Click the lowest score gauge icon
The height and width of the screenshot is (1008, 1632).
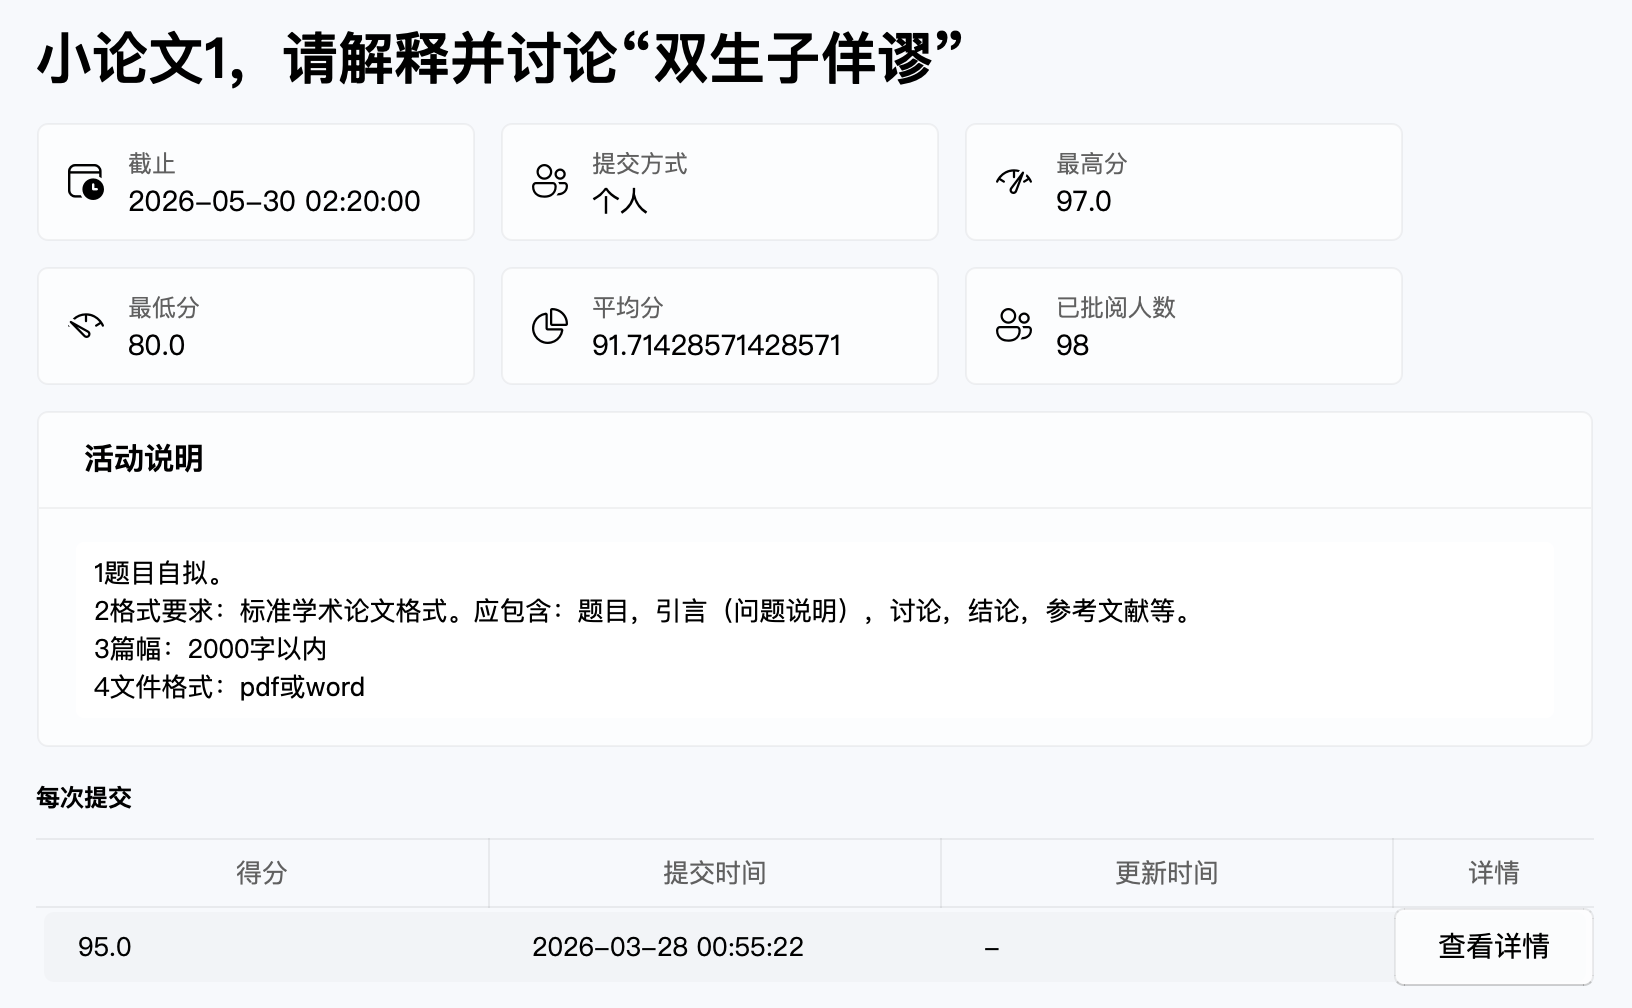[x=86, y=326]
